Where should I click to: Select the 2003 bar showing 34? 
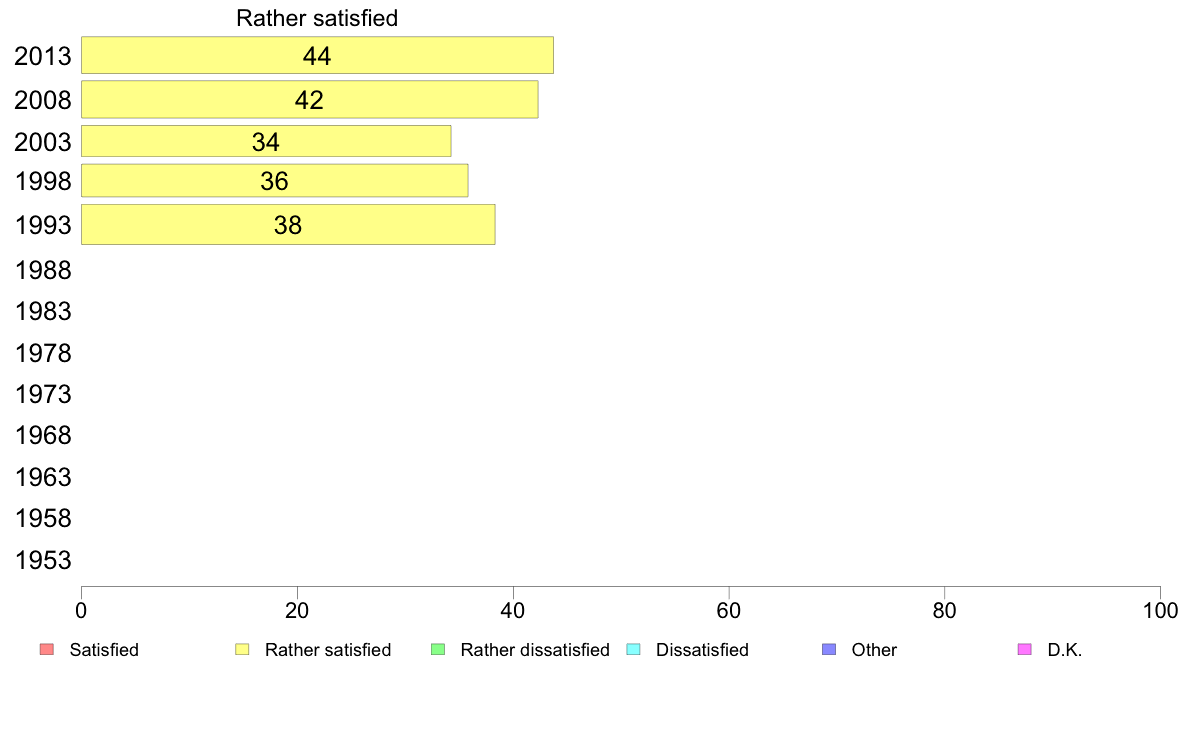point(266,141)
